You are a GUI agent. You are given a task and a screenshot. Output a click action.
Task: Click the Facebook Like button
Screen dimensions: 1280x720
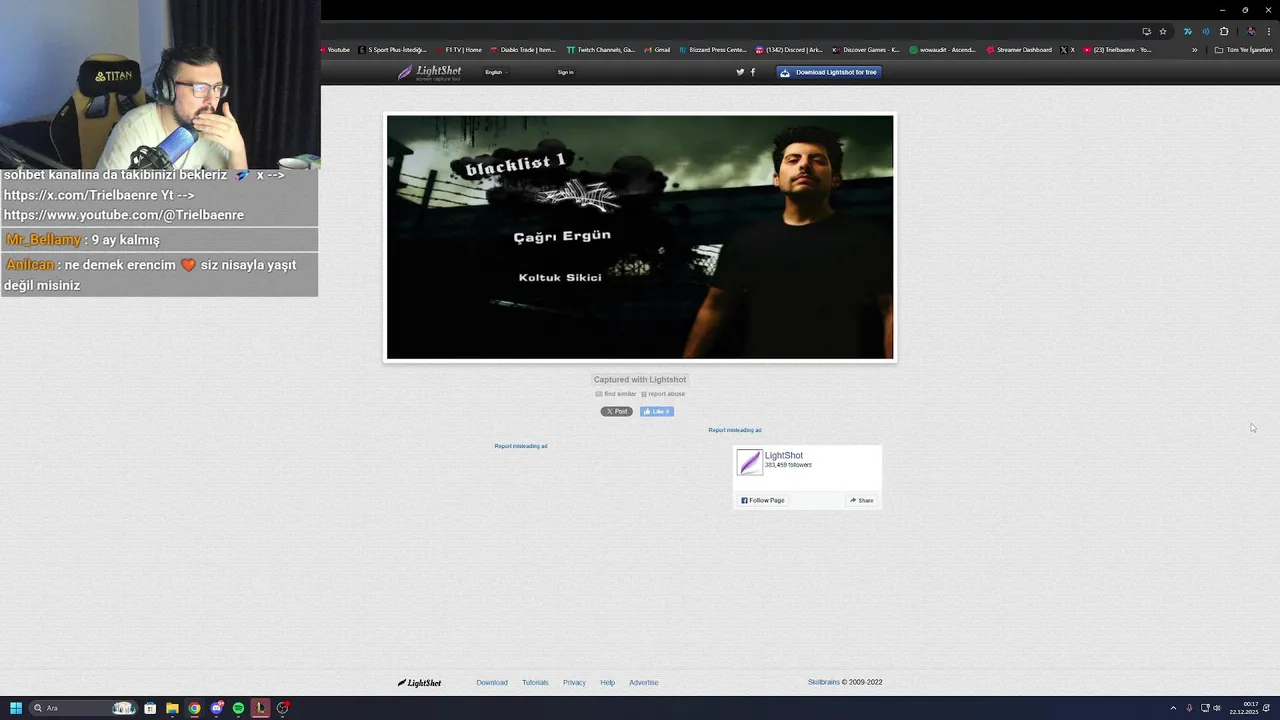(657, 411)
